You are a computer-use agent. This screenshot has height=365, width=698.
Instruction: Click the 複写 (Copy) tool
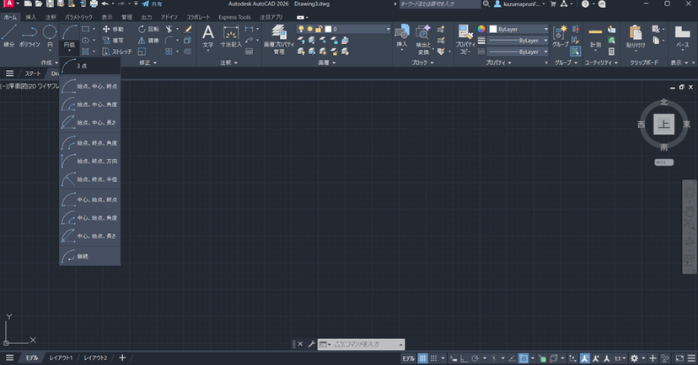click(113, 40)
